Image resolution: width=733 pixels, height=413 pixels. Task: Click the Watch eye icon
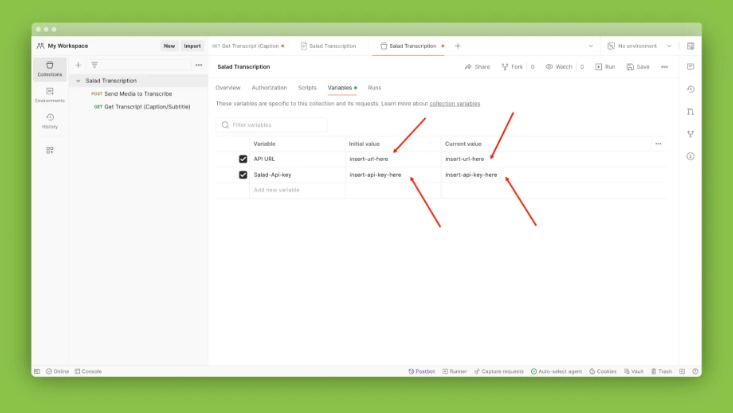pos(549,67)
